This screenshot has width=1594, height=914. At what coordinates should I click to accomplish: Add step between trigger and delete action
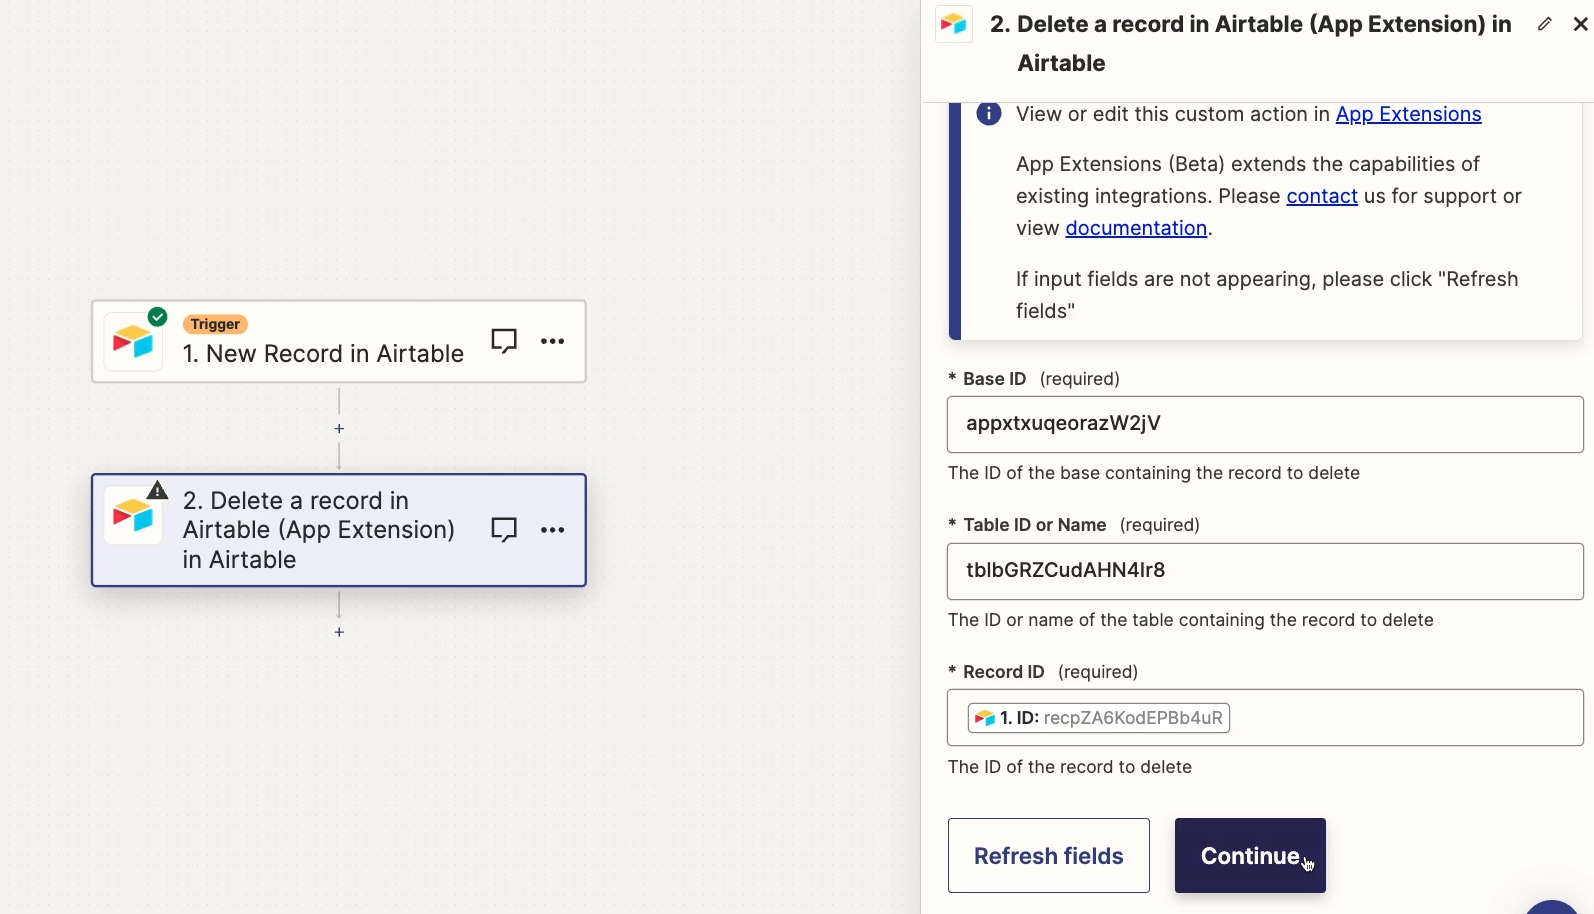[340, 429]
